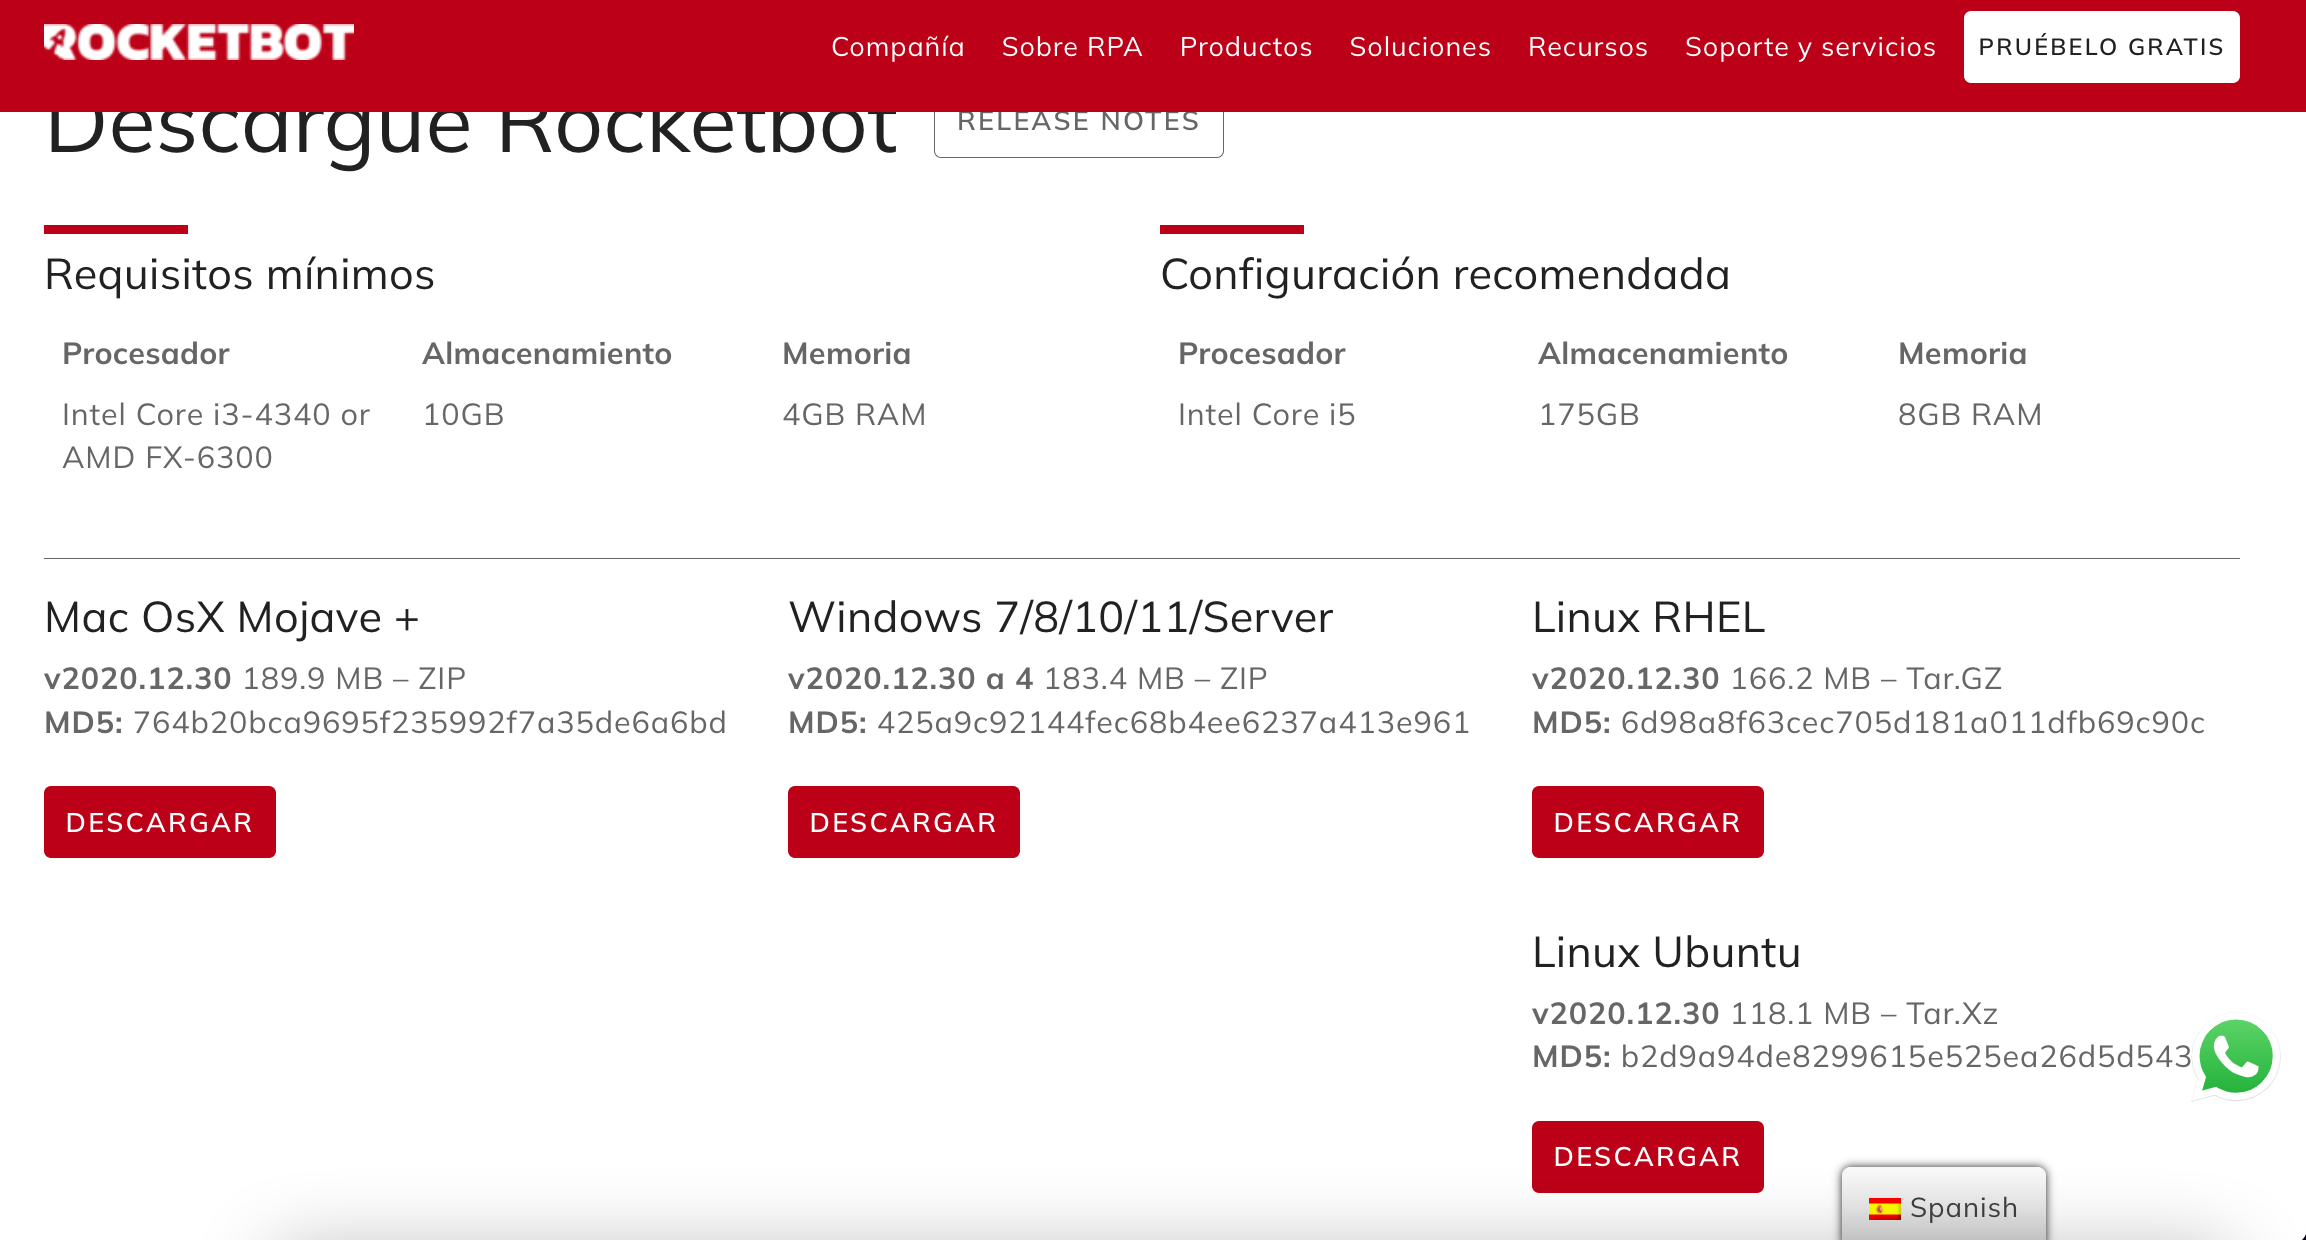This screenshot has width=2306, height=1240.
Task: Click the 118.1 MB – Tar.Xz version line
Action: pos(1765,1014)
